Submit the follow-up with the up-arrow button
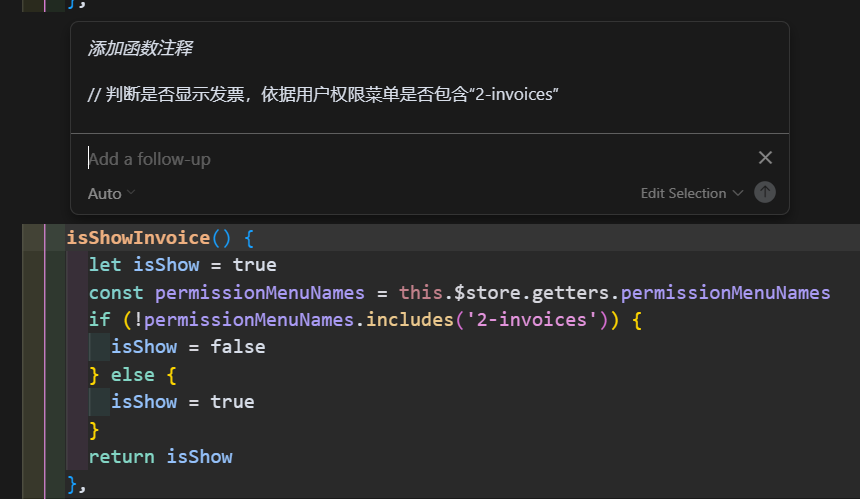The width and height of the screenshot is (860, 499). (x=765, y=192)
